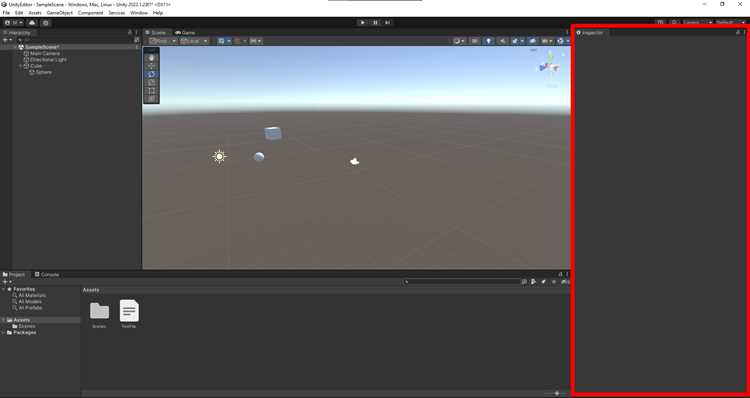Open the draw mode dropdown in Scene toolbar
The width and height of the screenshot is (750, 398).
[459, 41]
